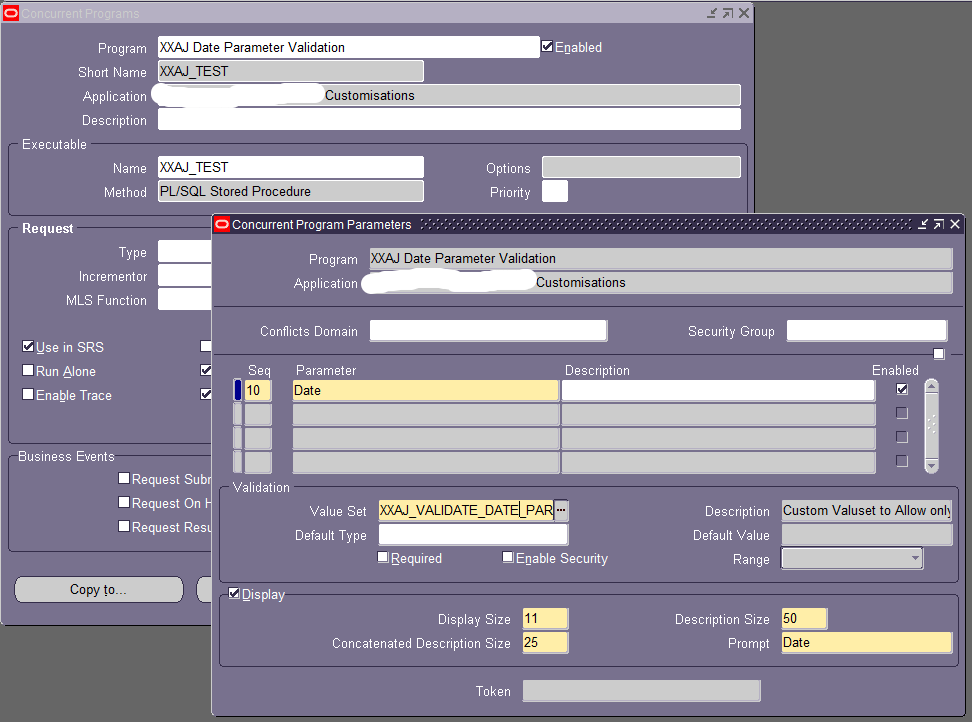This screenshot has height=722, width=972.
Task: Enable the Required checkbox
Action: coord(382,557)
